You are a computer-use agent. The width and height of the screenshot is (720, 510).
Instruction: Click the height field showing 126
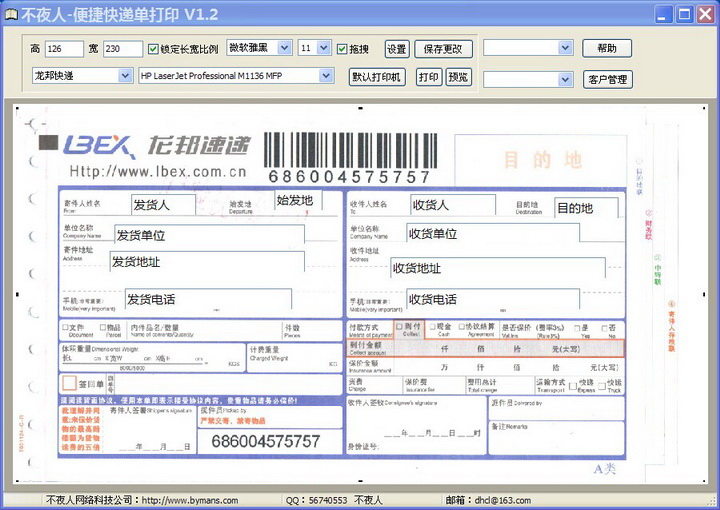[64, 49]
